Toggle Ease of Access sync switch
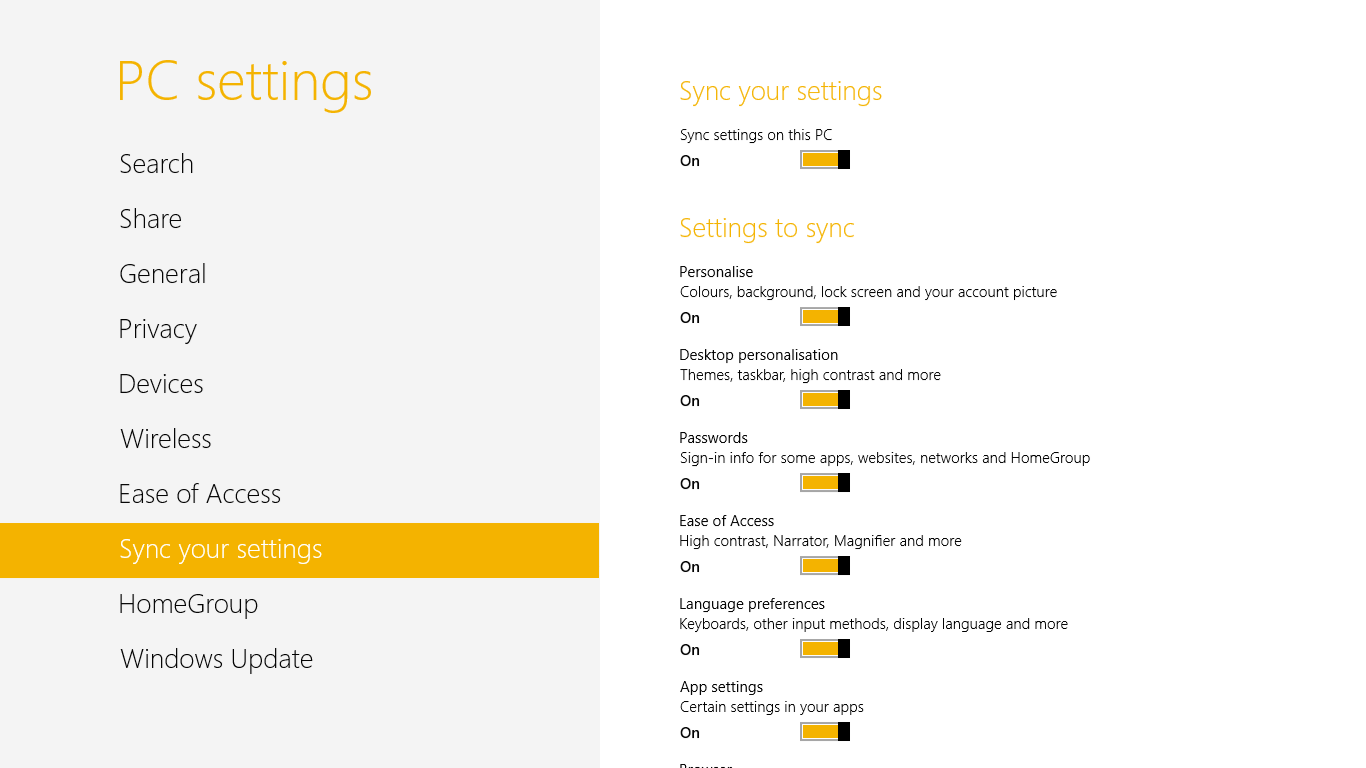The height and width of the screenshot is (768, 1366). [825, 566]
